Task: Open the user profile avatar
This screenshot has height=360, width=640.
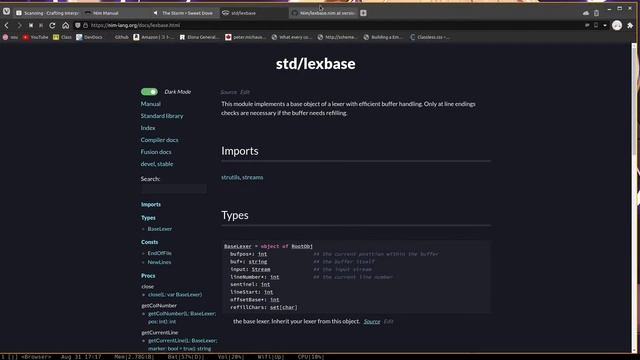Action: point(617,25)
